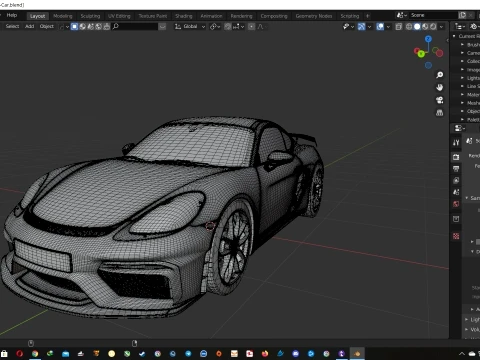Open outliner display mode dropdown
Screen dimensions: 480x360
474,26
